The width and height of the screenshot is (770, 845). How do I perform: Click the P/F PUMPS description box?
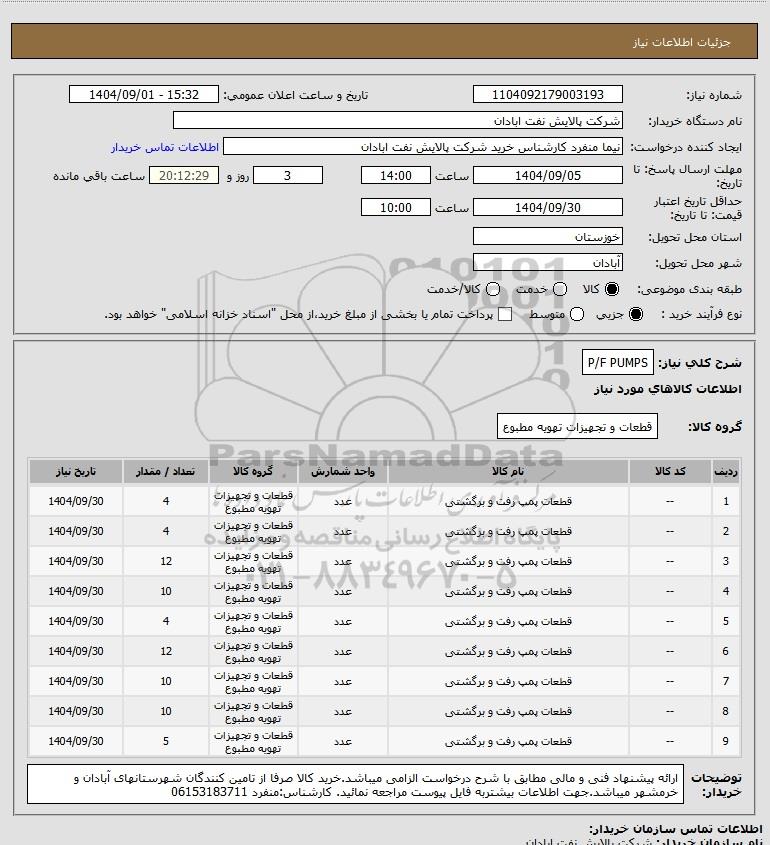tap(618, 363)
